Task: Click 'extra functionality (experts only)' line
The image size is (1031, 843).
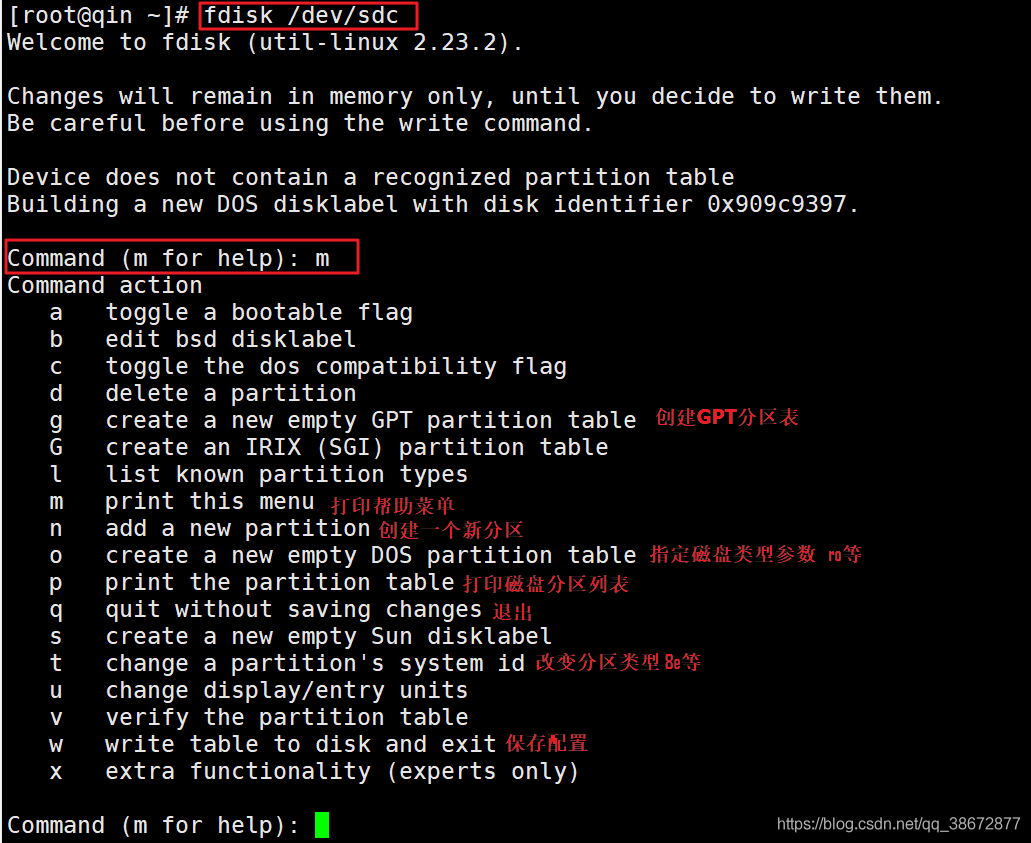Action: [342, 772]
